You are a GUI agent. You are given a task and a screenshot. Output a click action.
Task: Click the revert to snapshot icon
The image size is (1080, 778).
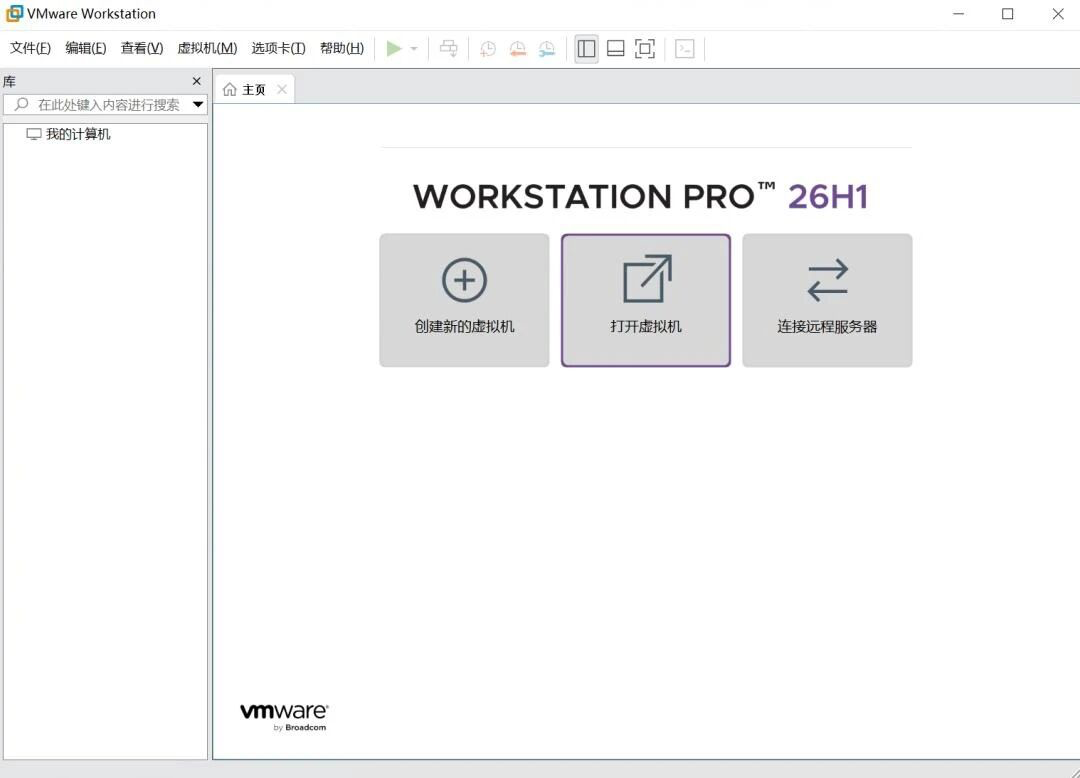[x=517, y=48]
